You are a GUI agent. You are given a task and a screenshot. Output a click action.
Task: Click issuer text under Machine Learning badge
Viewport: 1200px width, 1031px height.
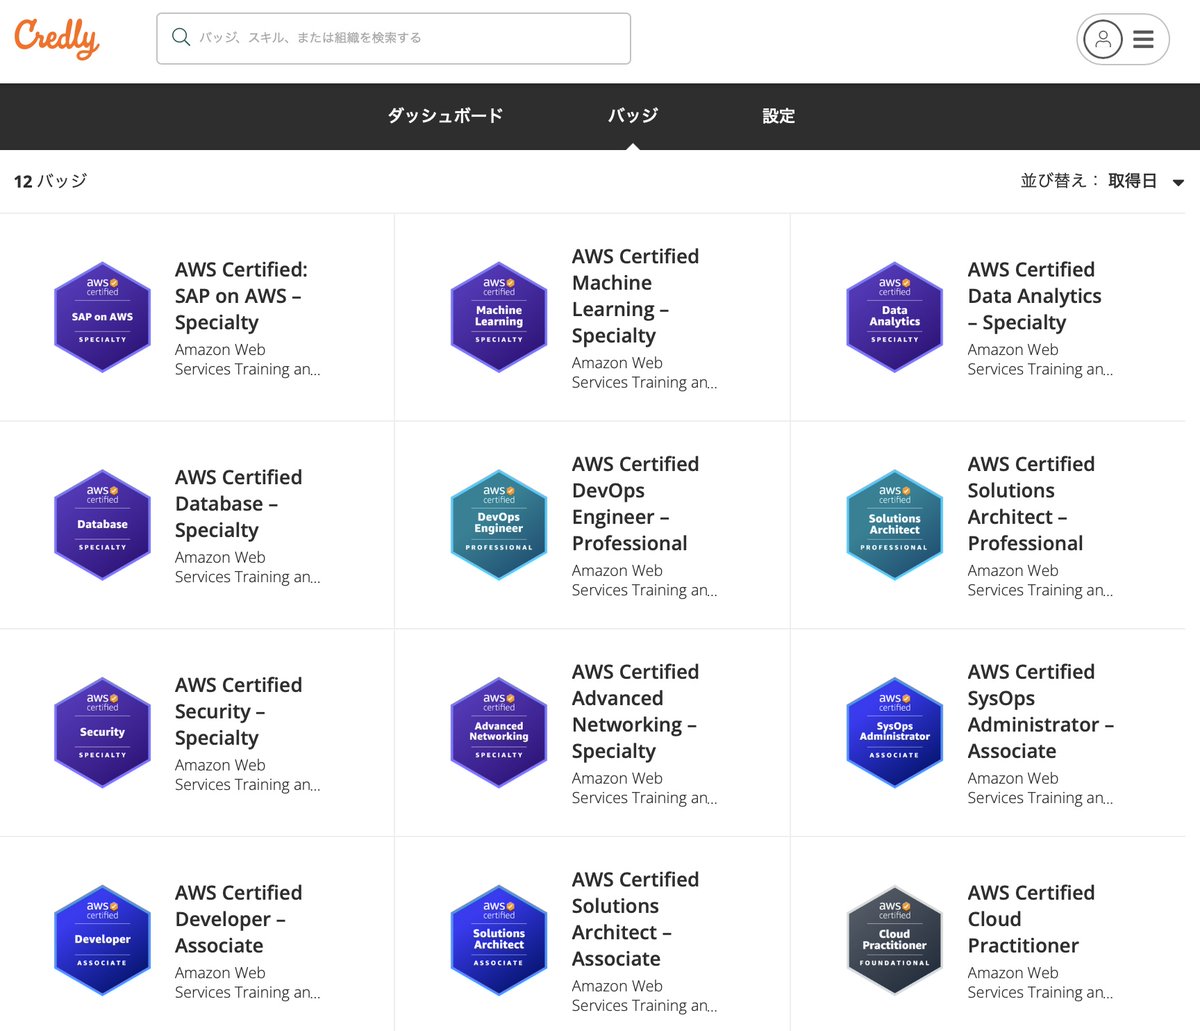click(645, 372)
